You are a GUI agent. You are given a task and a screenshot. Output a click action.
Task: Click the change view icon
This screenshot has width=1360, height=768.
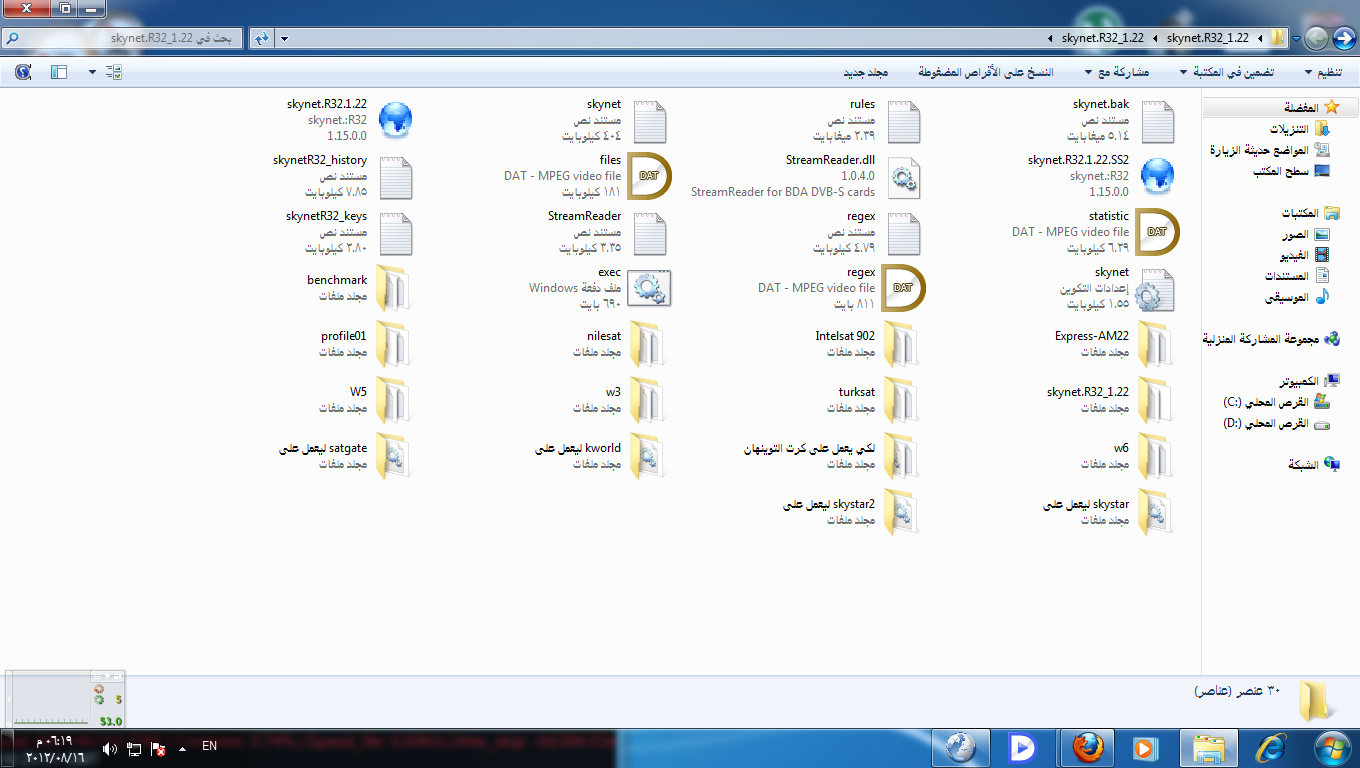pyautogui.click(x=113, y=73)
